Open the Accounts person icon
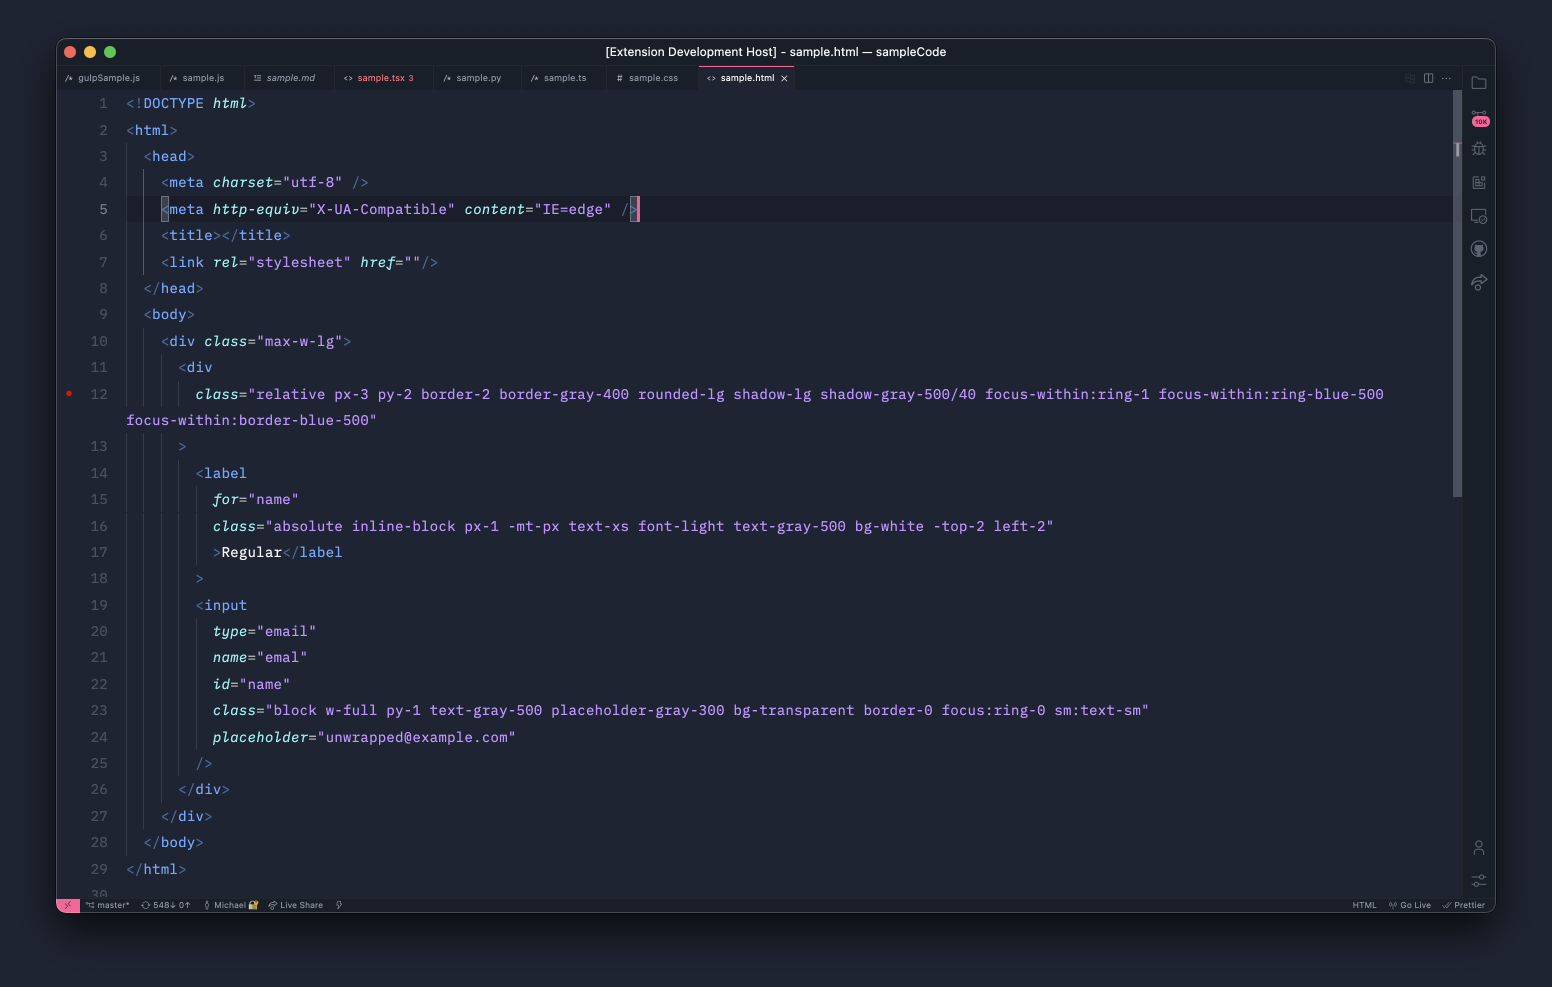1552x987 pixels. click(1479, 848)
